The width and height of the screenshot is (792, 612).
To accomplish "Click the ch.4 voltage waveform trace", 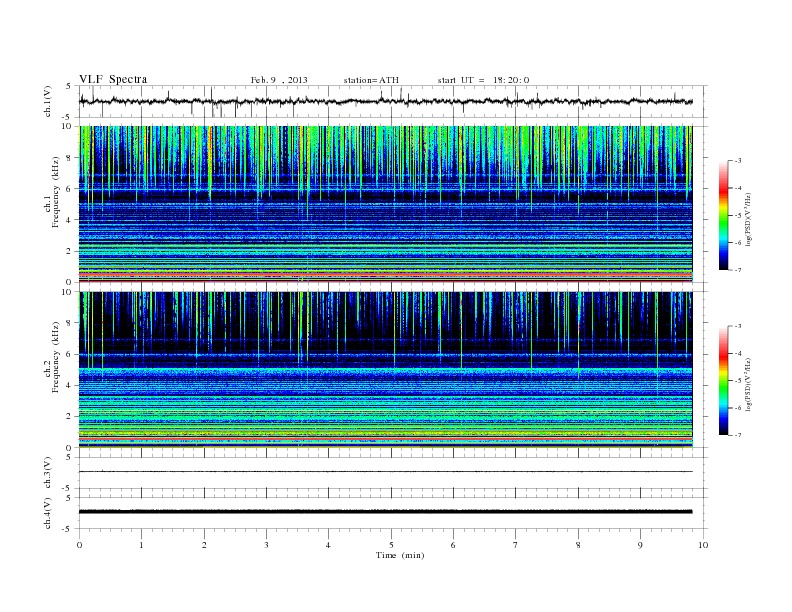I will [385, 512].
